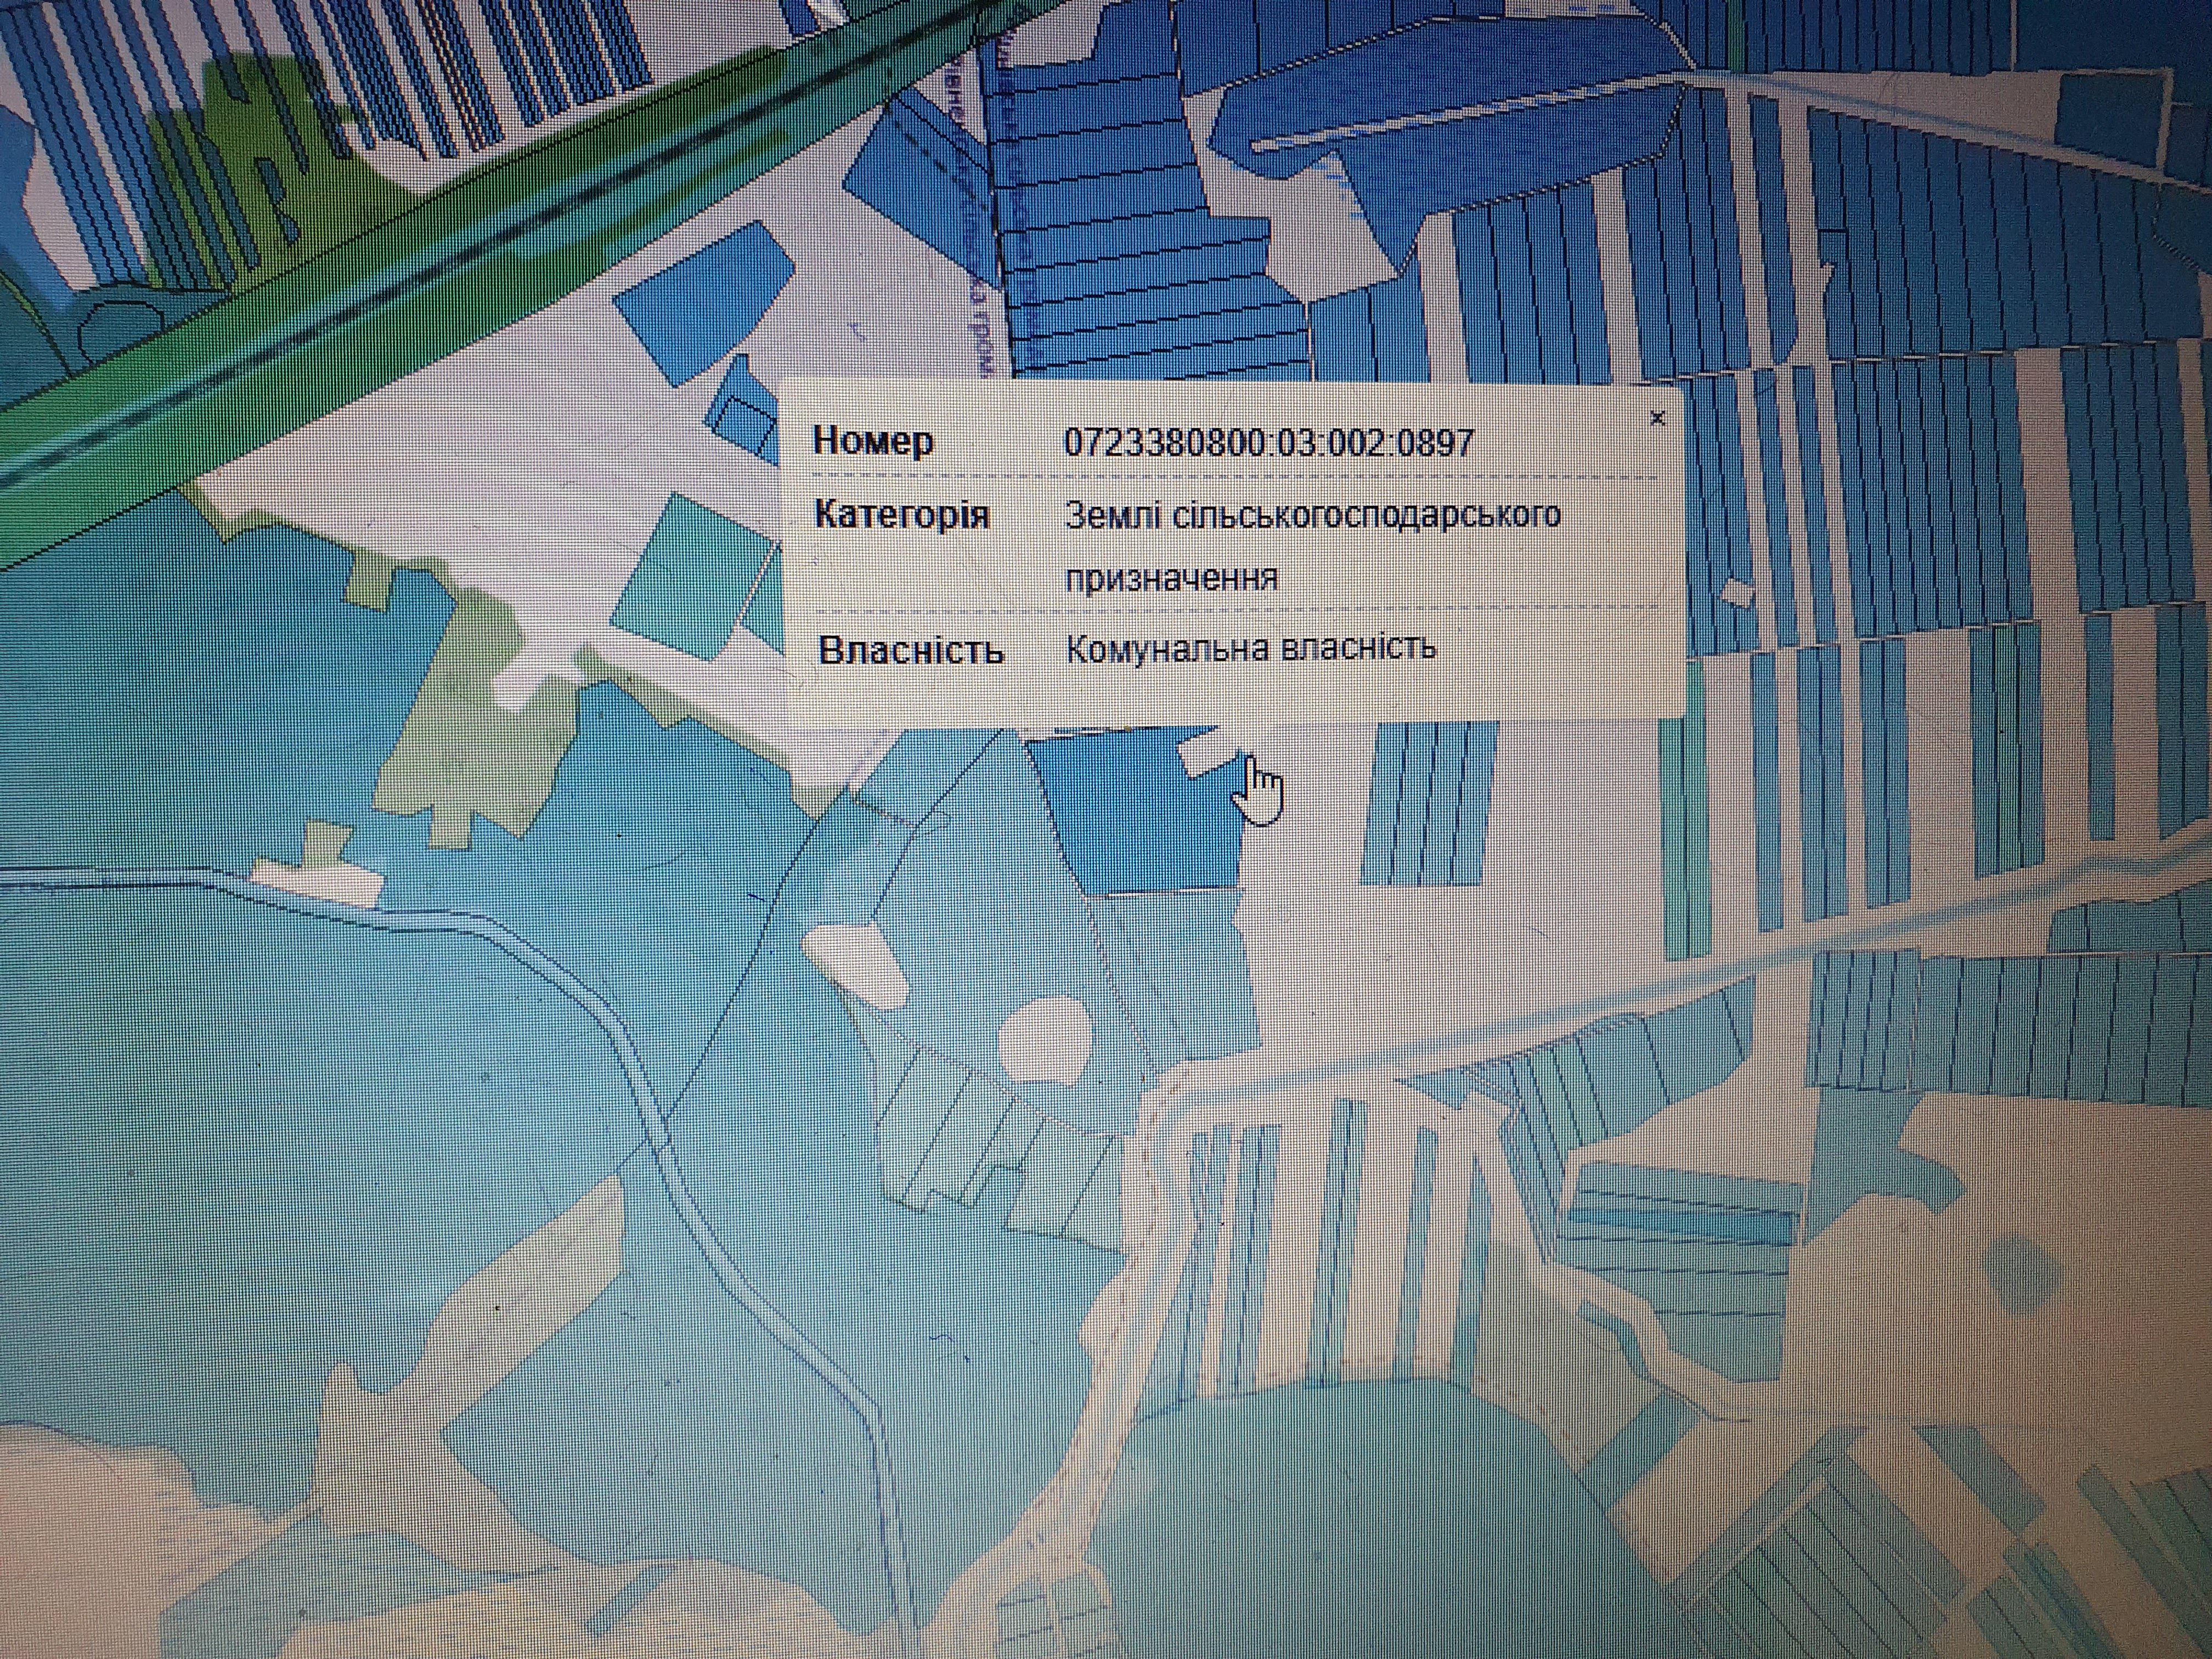
Task: Click 'Землі сільськогосподарського призначення' category value
Action: (x=1313, y=546)
